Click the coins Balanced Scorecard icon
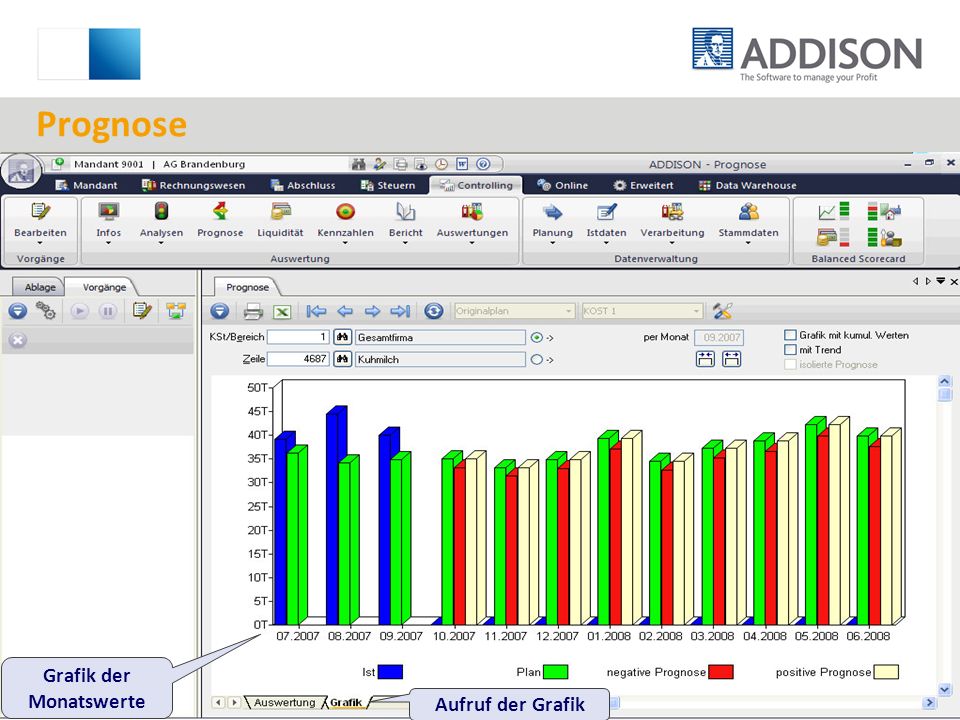Screen dimensions: 960x720 pyautogui.click(x=833, y=237)
